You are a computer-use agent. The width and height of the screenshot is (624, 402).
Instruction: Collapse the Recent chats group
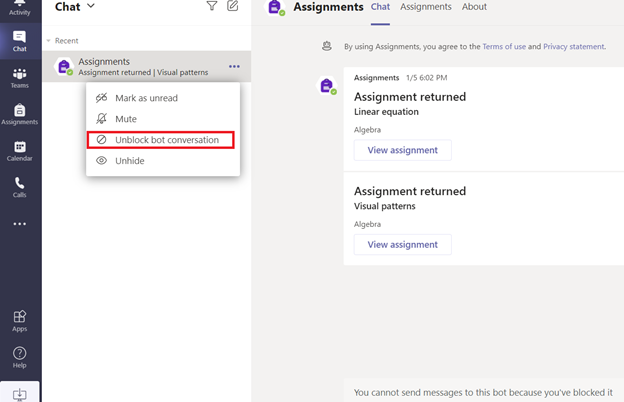(x=49, y=41)
